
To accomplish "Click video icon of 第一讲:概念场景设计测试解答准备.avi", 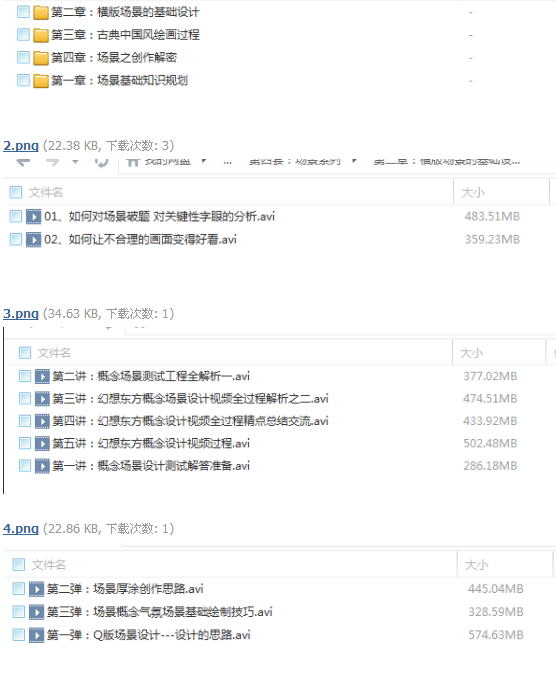I will [42, 466].
